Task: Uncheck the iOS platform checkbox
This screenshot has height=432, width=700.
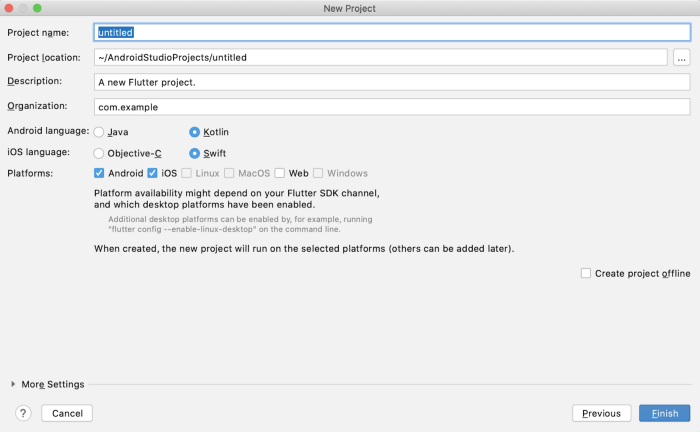Action: point(153,173)
